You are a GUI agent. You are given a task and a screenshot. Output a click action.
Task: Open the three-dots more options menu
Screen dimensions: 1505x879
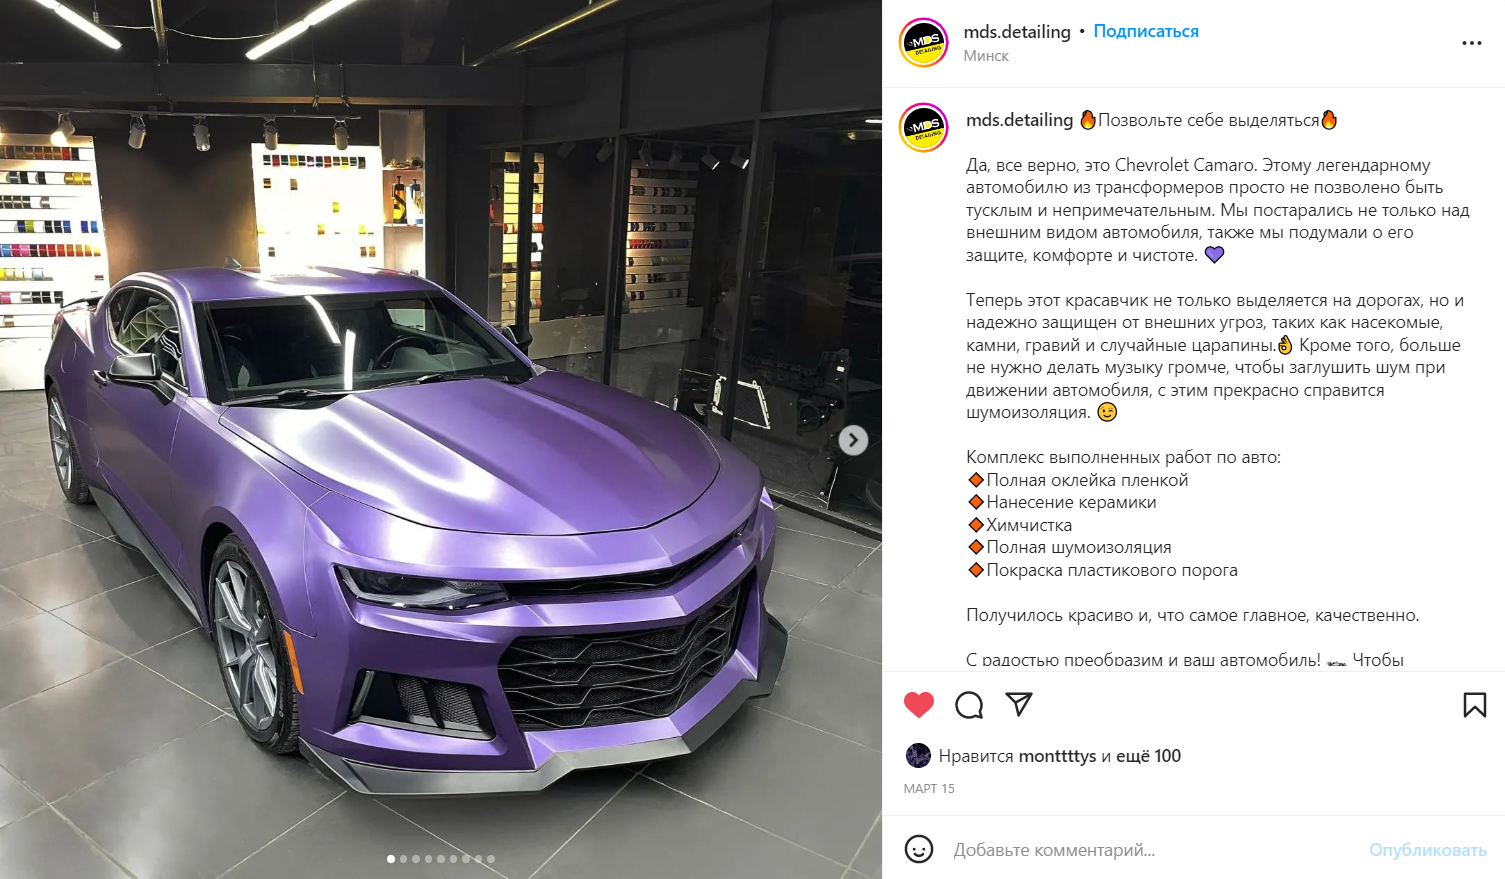tap(1472, 43)
